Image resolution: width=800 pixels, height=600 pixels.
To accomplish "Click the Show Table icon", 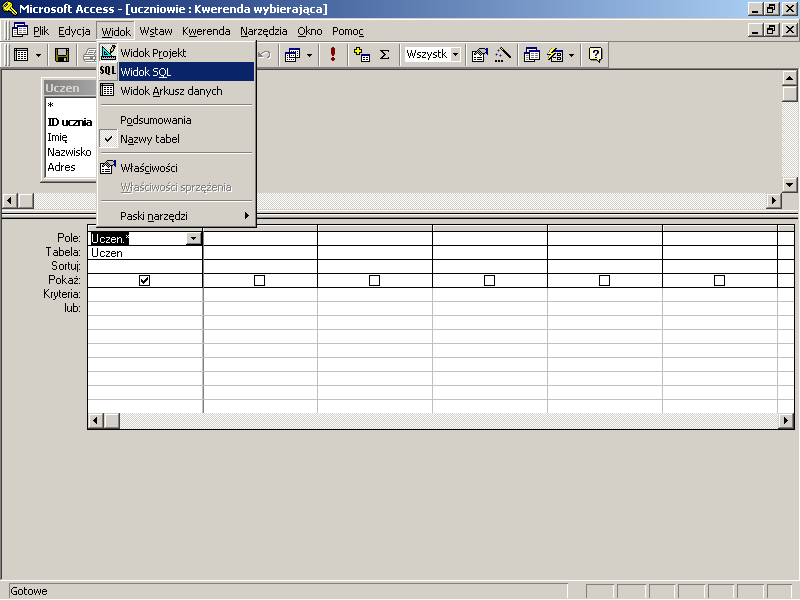I will 362,55.
